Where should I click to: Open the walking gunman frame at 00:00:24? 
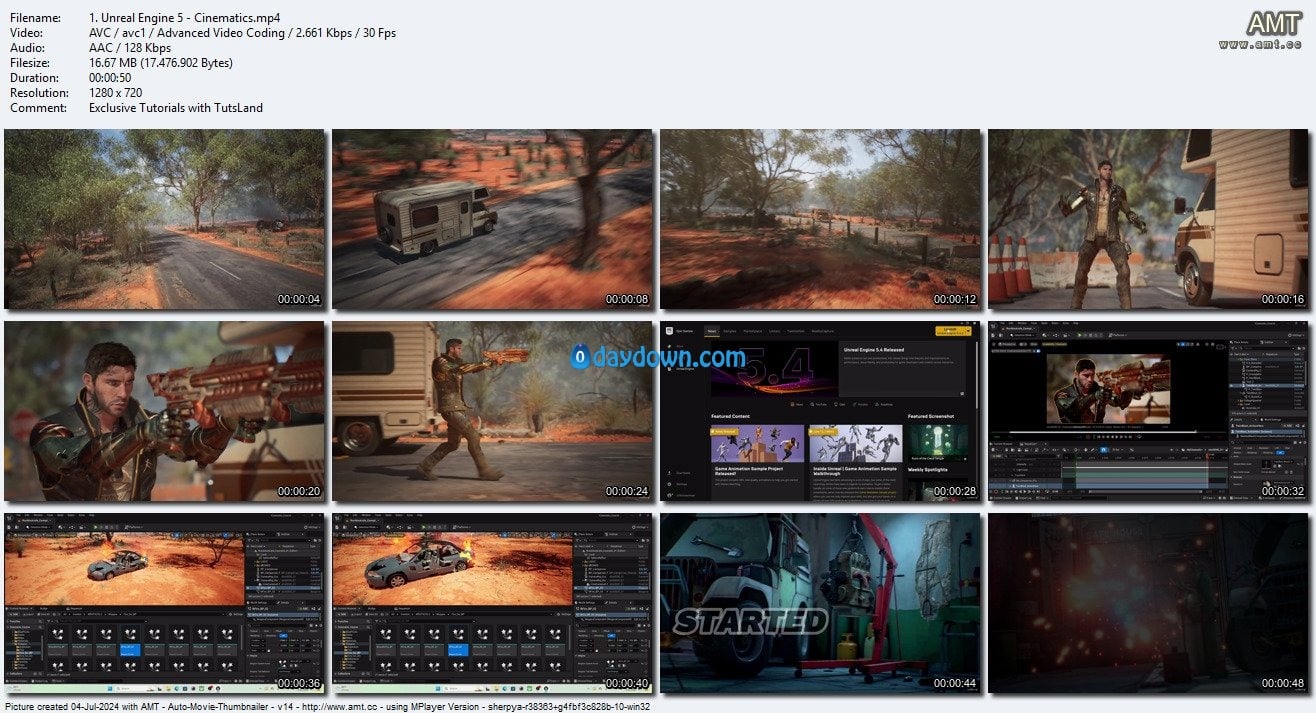493,411
